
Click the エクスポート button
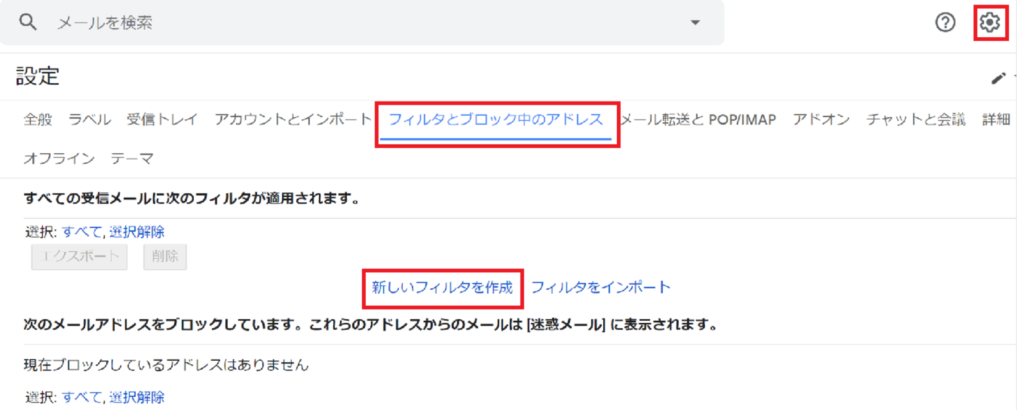pos(79,257)
